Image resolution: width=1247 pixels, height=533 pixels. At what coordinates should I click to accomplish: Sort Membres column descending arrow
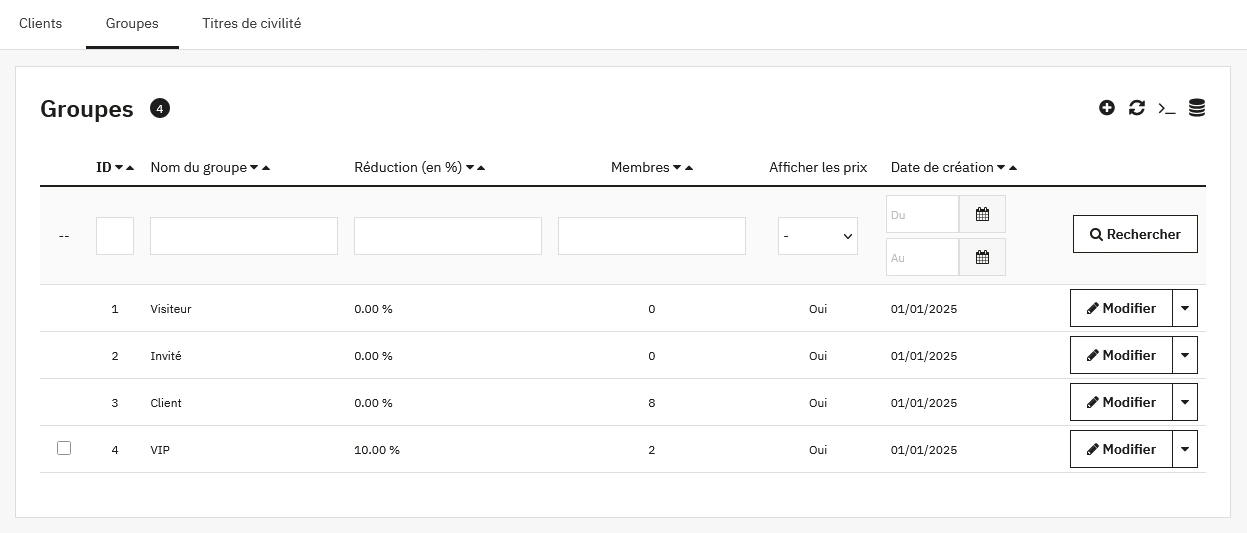click(677, 168)
